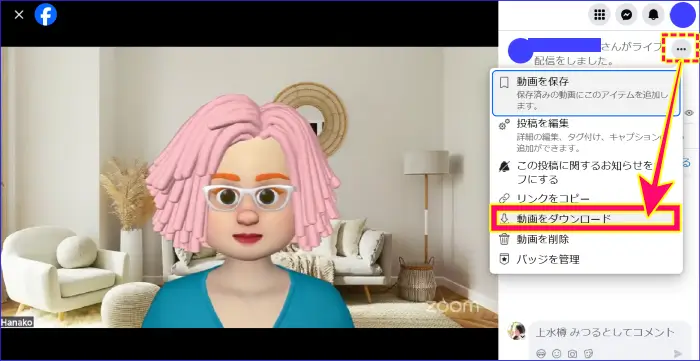This screenshot has height=361, width=700.
Task: Click the bookmark icon next to 動画を保存
Action: (x=504, y=83)
